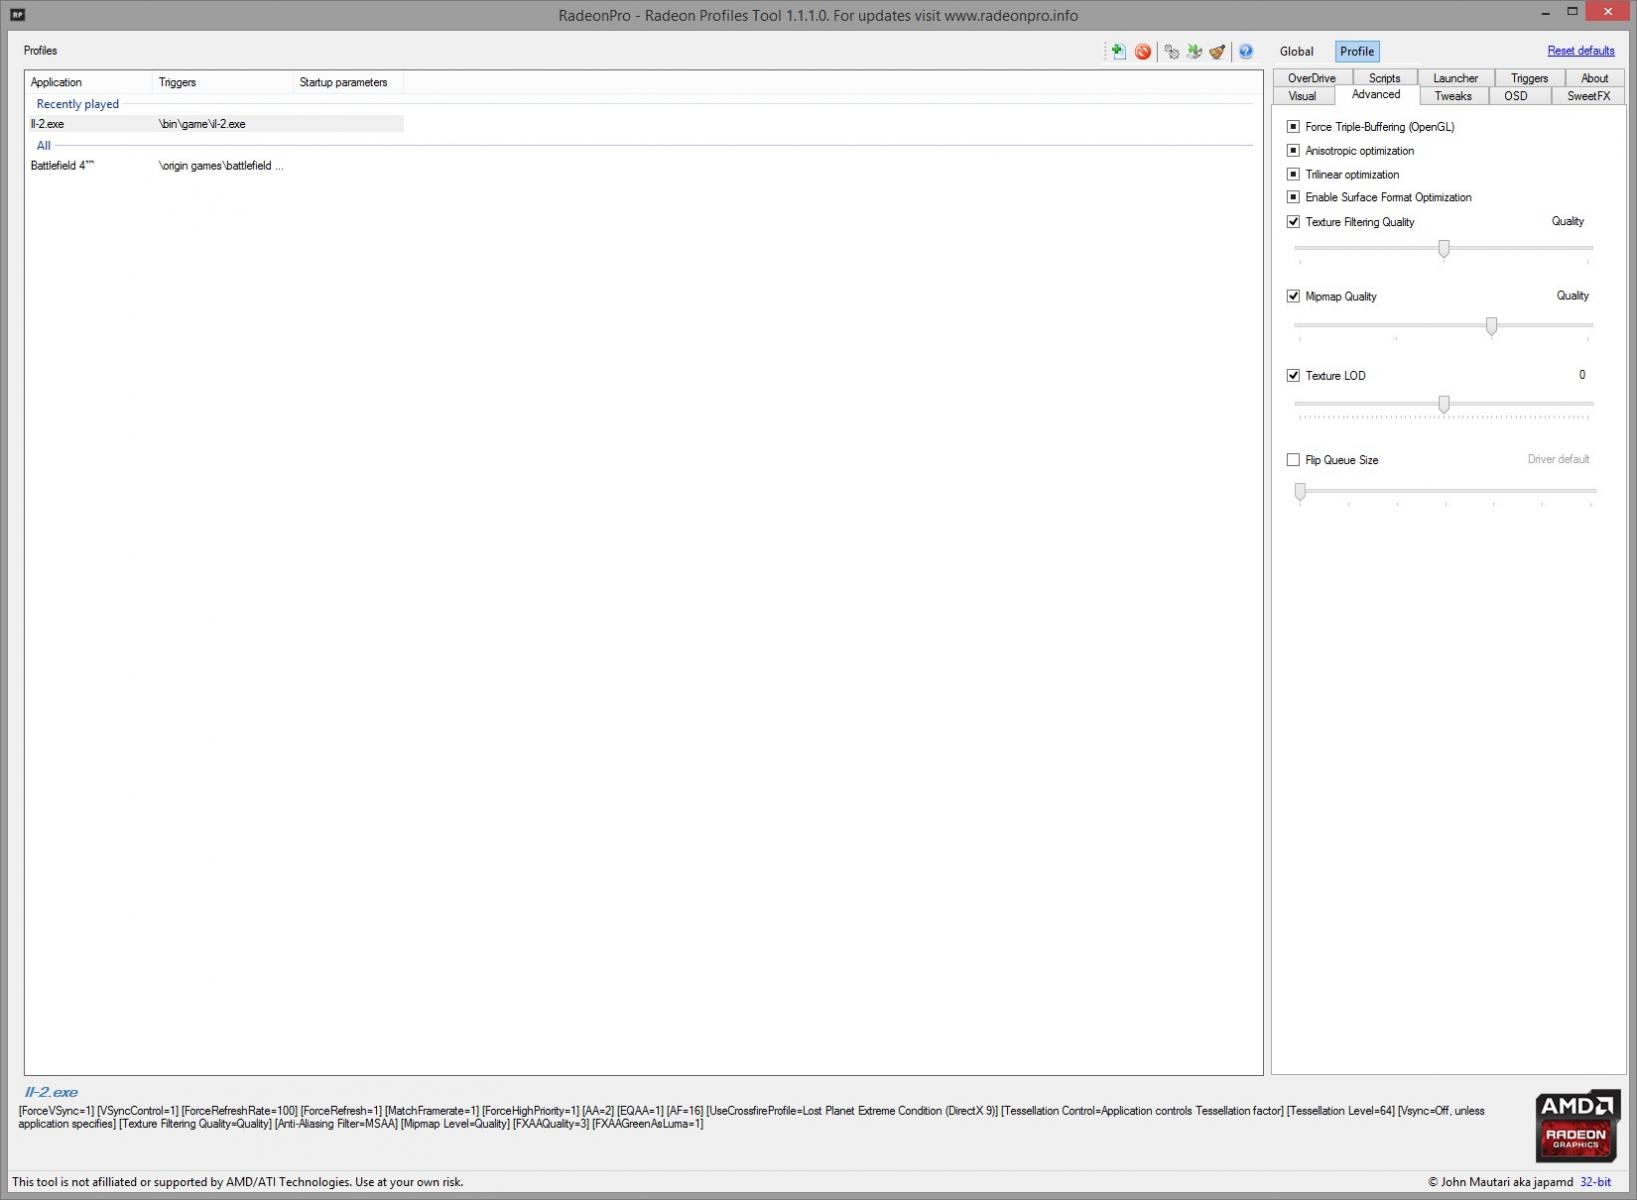Click the \bin\game\il-2.exe trigger path
Screen dimensions: 1637x1200
[202, 124]
